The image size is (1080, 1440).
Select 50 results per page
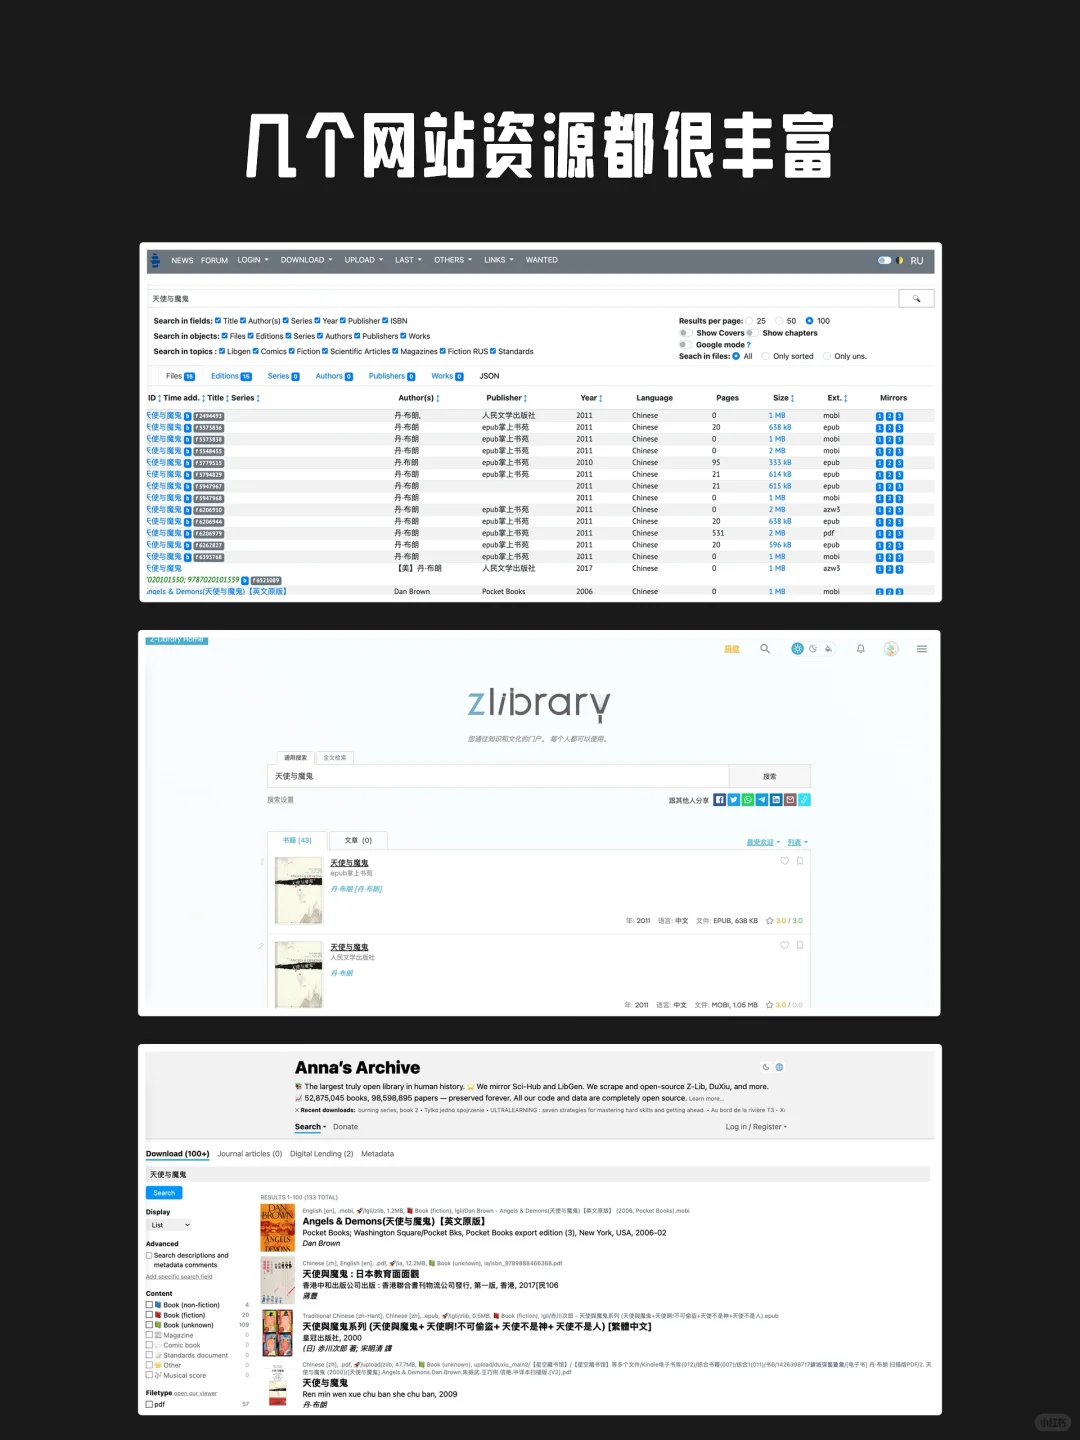click(779, 321)
